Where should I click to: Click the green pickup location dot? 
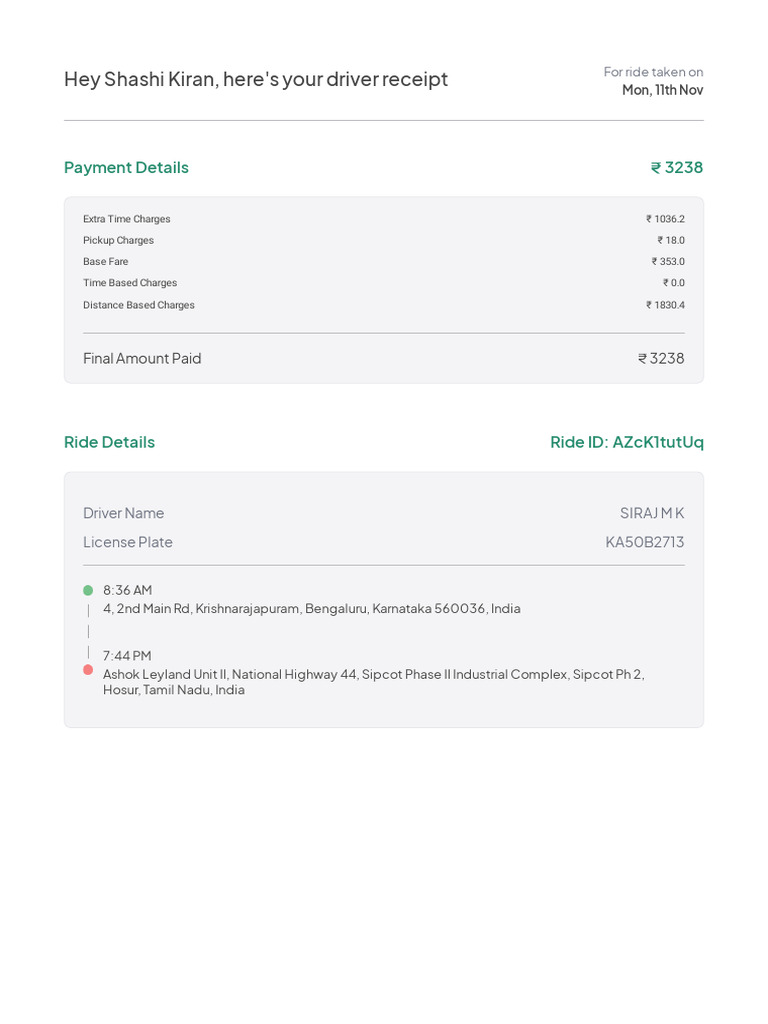point(88,591)
